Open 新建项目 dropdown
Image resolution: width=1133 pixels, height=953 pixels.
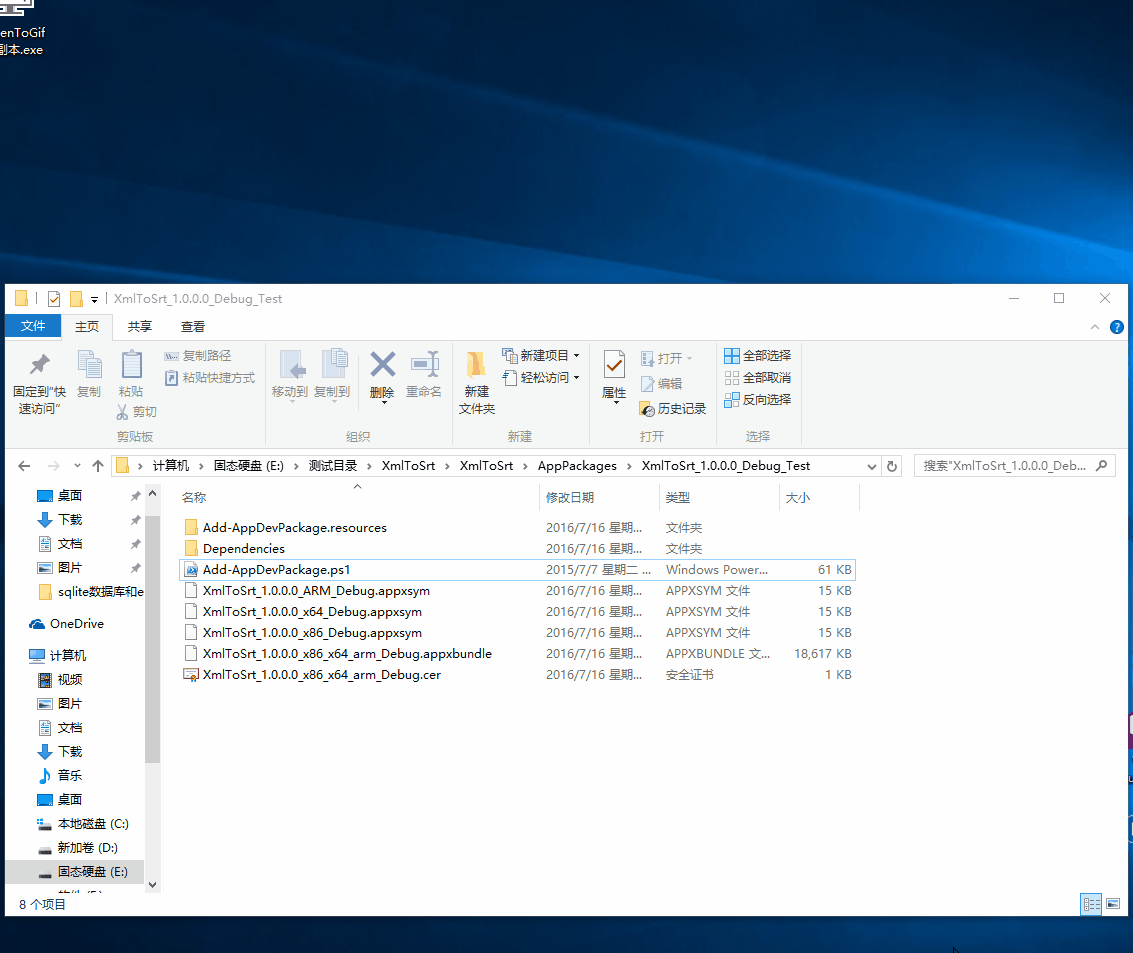coord(540,355)
